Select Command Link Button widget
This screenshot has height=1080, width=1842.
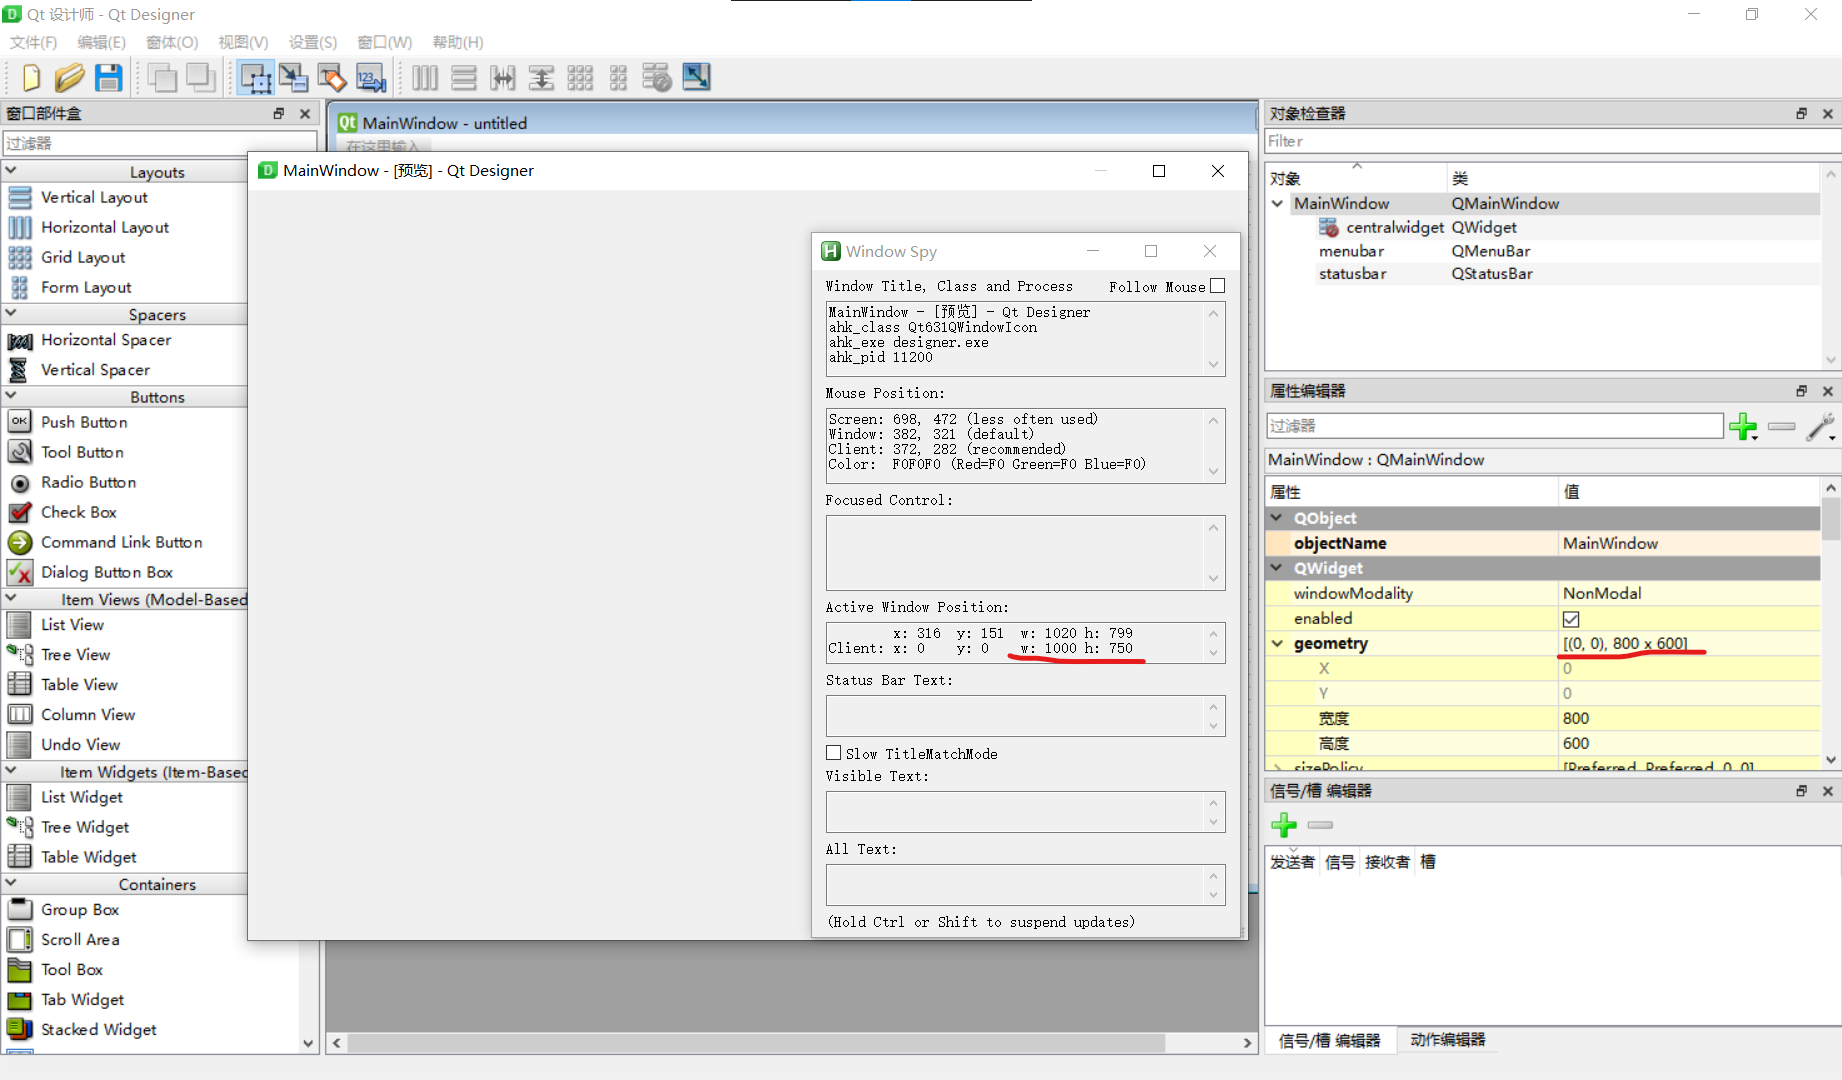(123, 542)
